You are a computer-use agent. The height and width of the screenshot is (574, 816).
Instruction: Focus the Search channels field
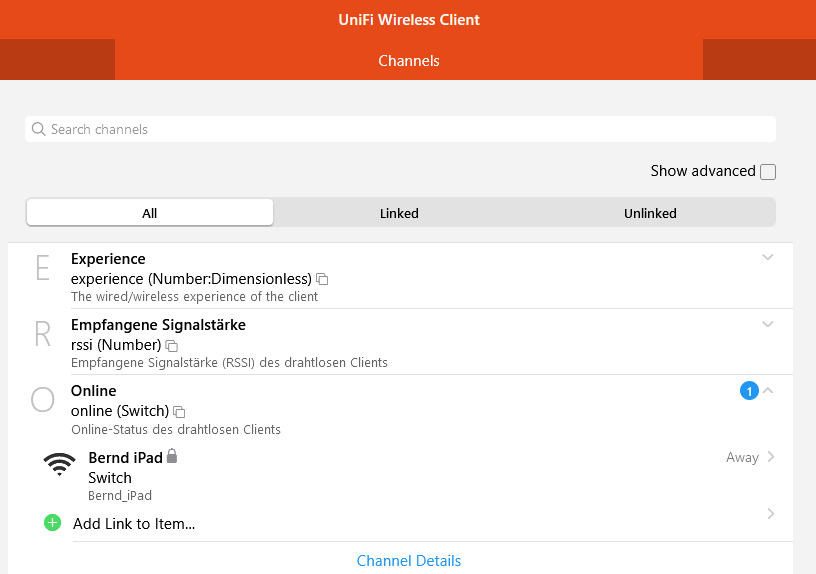point(400,129)
